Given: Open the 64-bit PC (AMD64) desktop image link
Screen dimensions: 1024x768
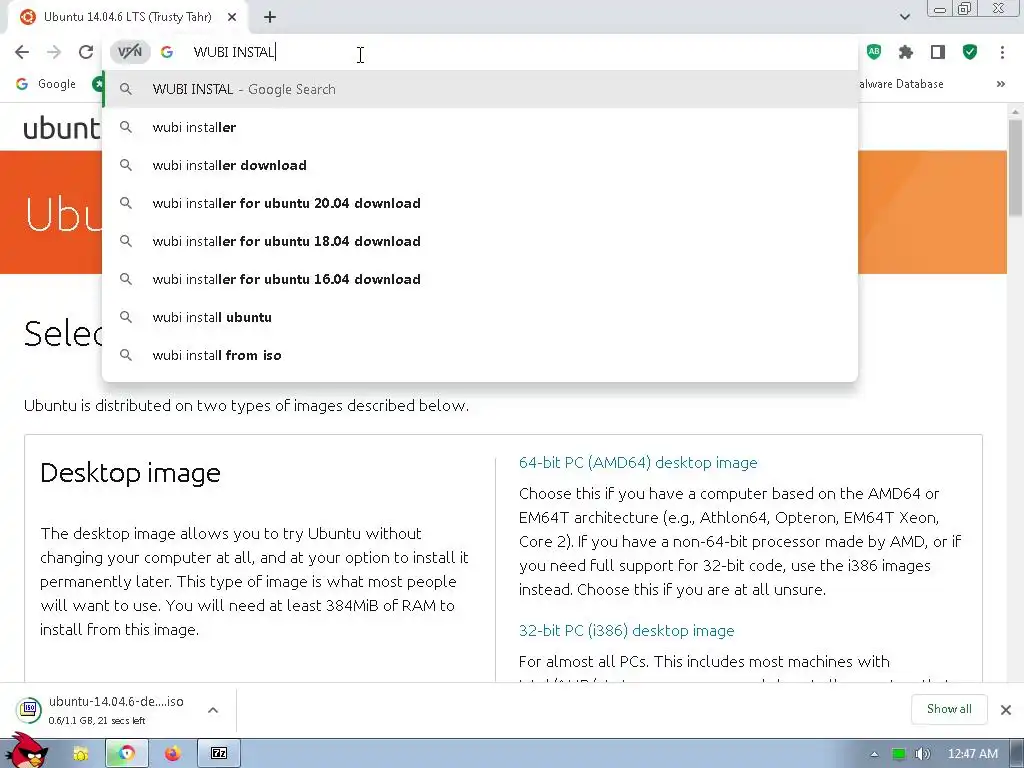Looking at the screenshot, I should tap(638, 462).
